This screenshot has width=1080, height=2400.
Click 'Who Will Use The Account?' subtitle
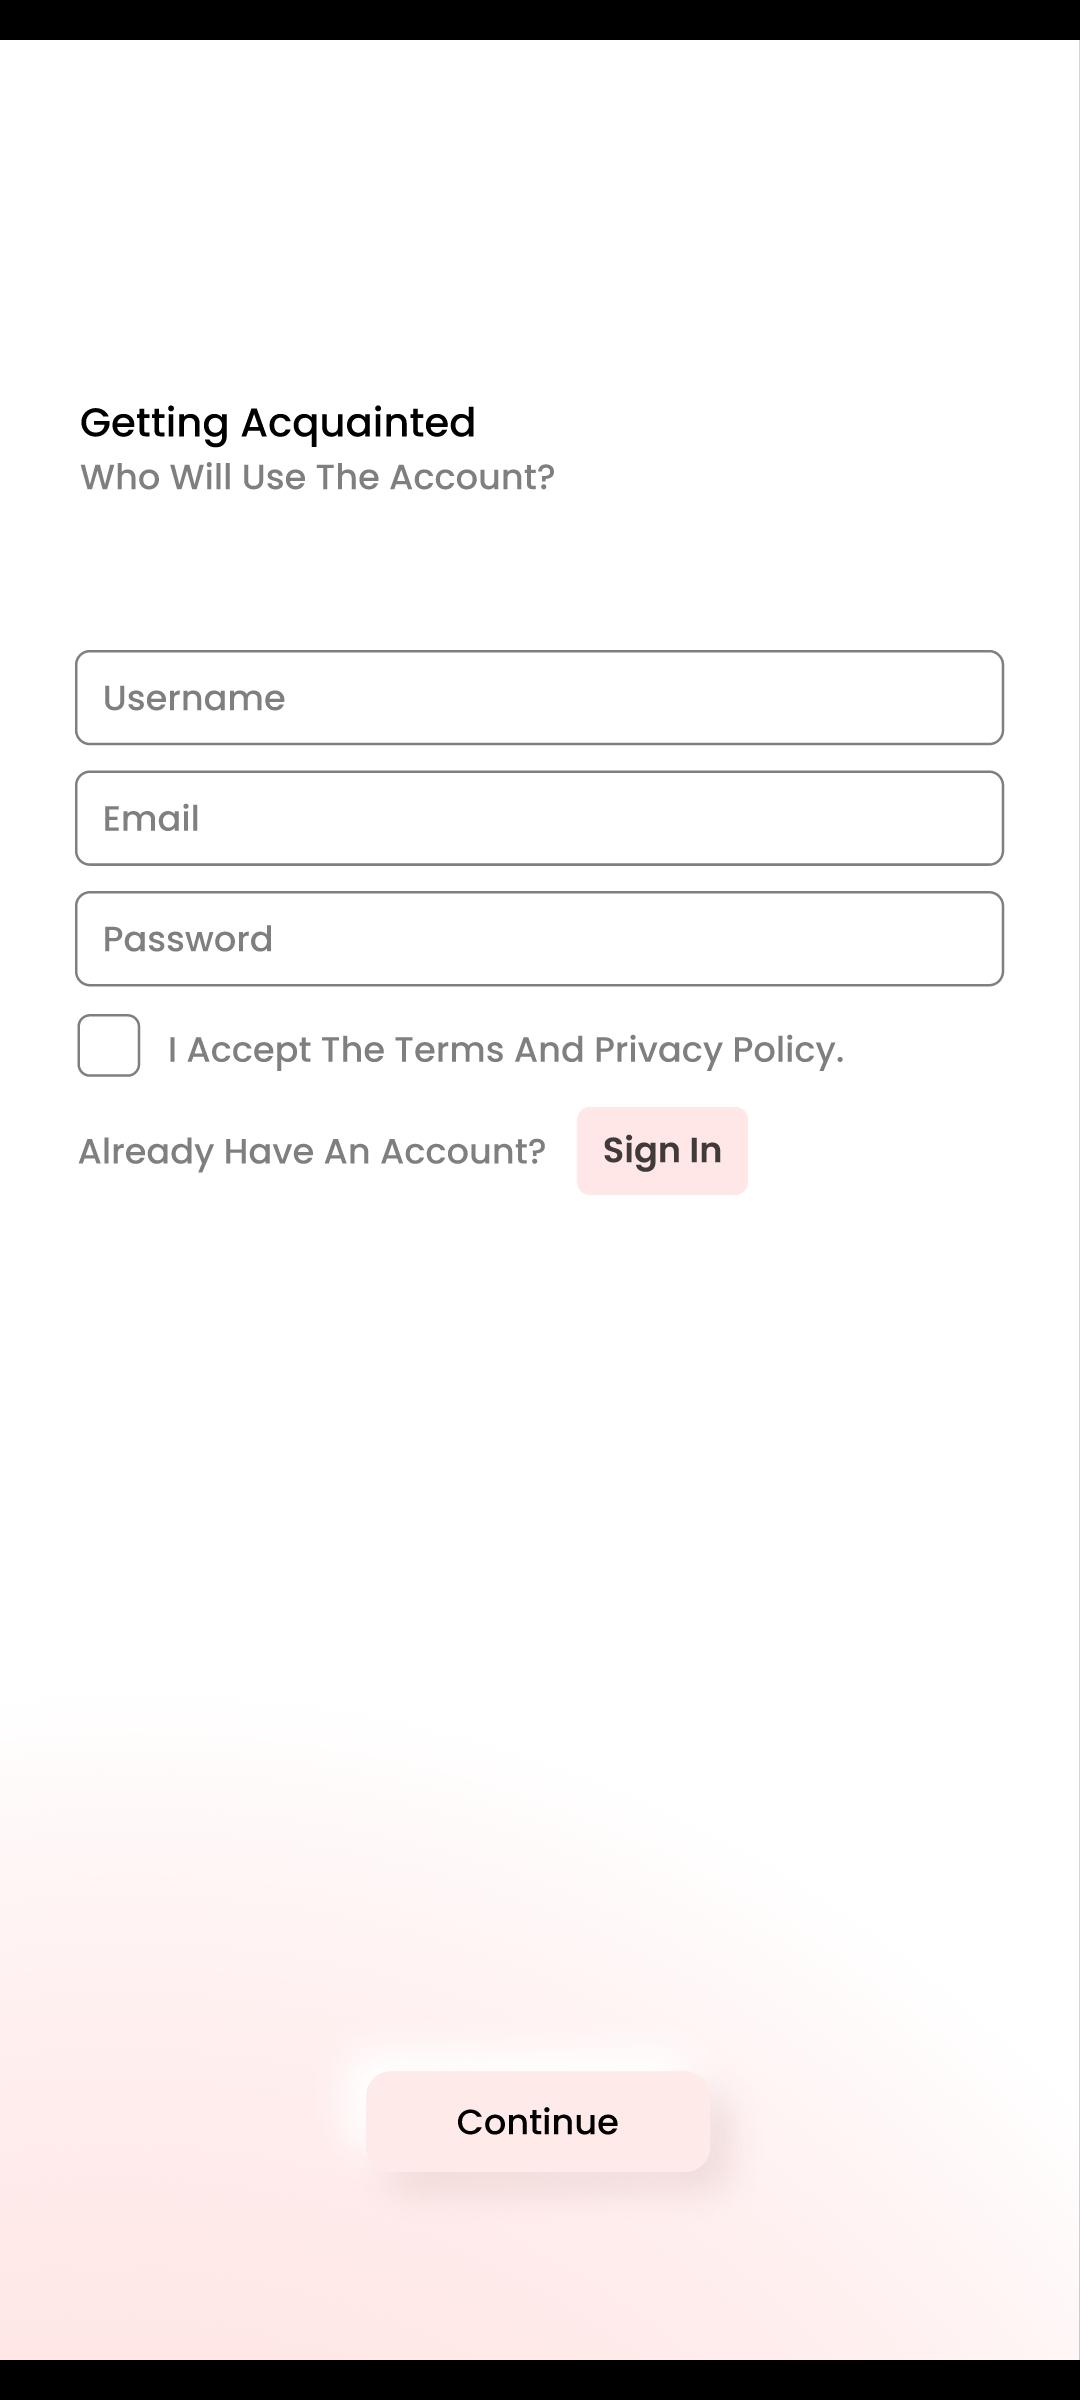click(317, 477)
